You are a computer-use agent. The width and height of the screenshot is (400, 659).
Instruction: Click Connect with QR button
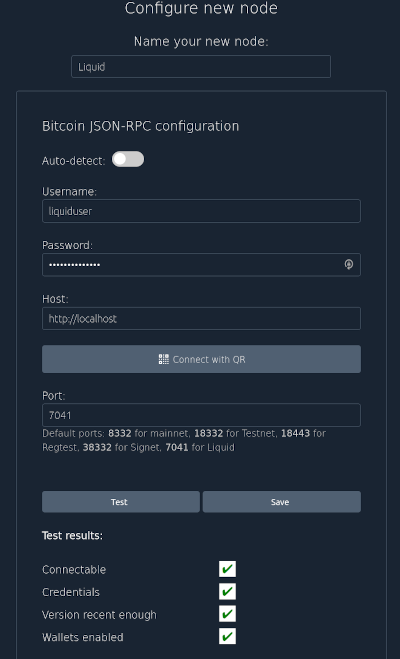click(x=201, y=359)
